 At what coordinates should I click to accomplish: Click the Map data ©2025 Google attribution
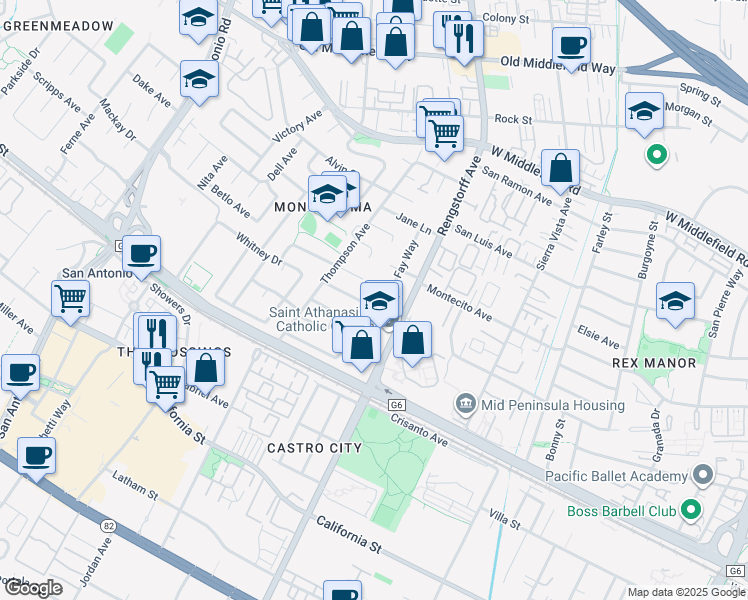click(x=686, y=592)
